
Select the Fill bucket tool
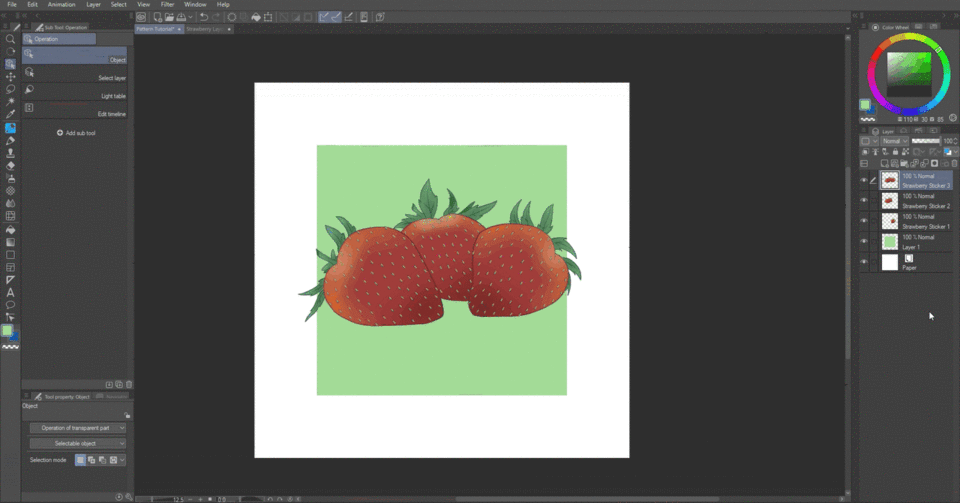coord(10,229)
